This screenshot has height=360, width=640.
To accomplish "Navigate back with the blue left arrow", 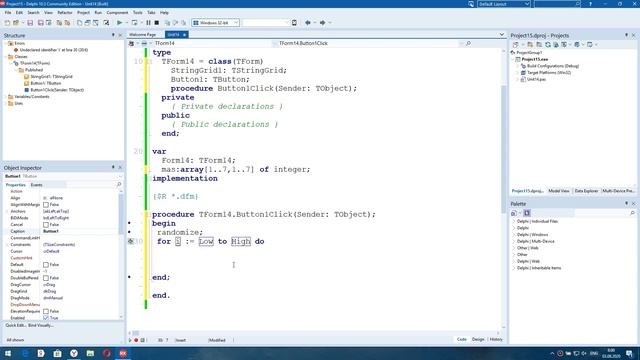I will point(308,23).
